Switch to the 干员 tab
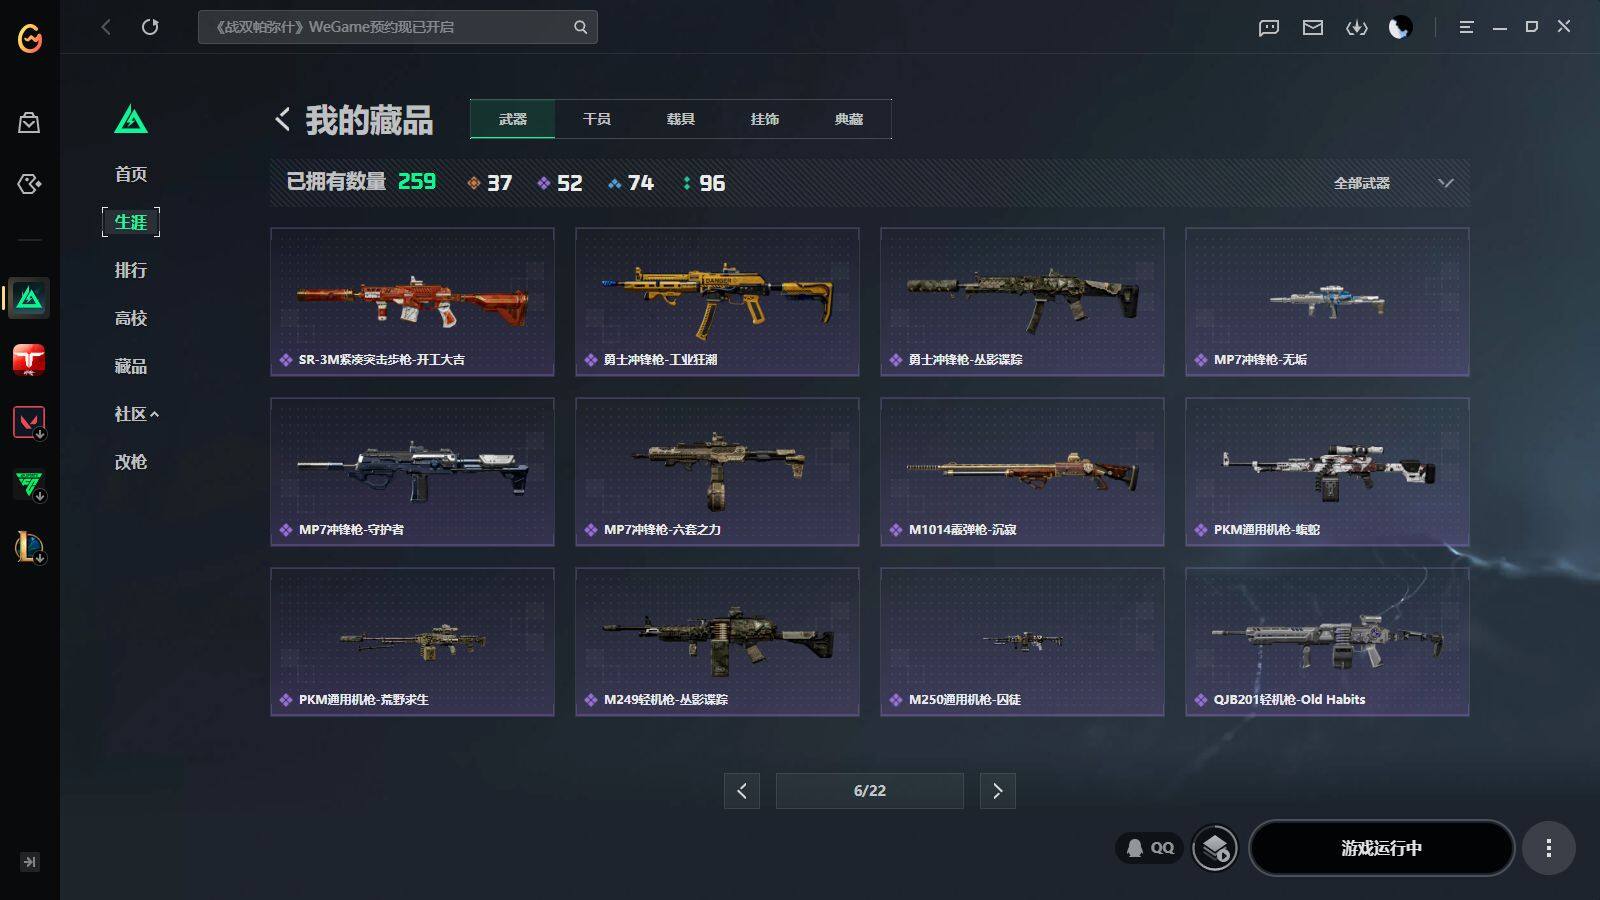The width and height of the screenshot is (1600, 900). (597, 119)
